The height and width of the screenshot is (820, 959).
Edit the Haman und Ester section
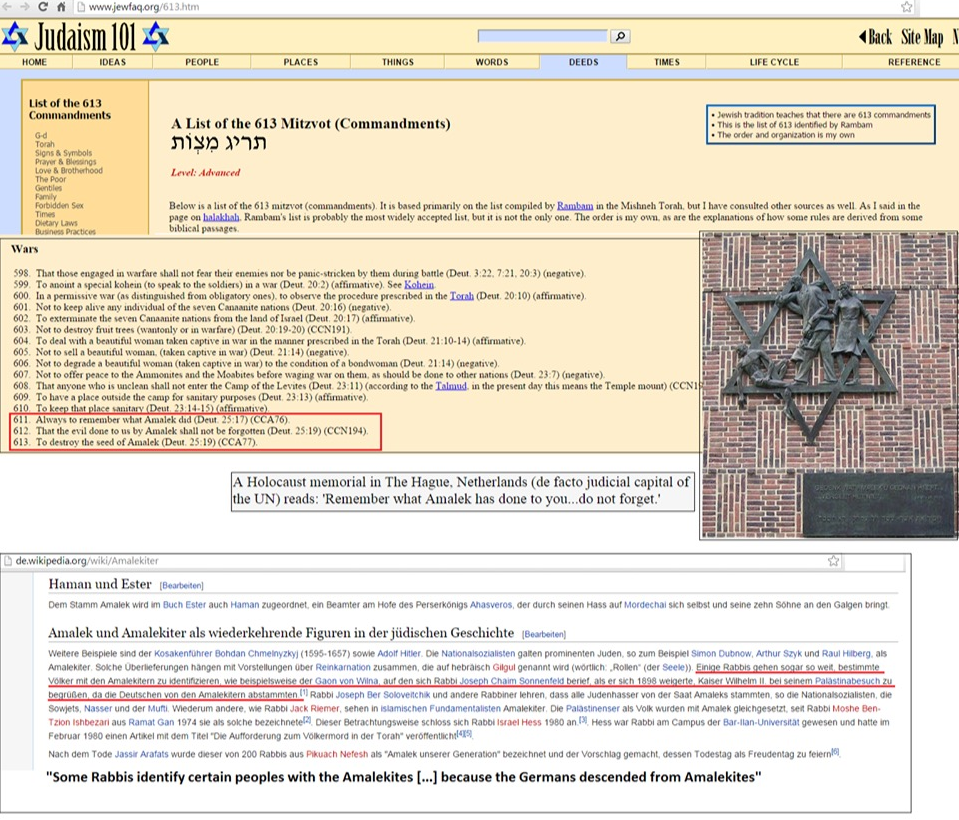pyautogui.click(x=182, y=586)
